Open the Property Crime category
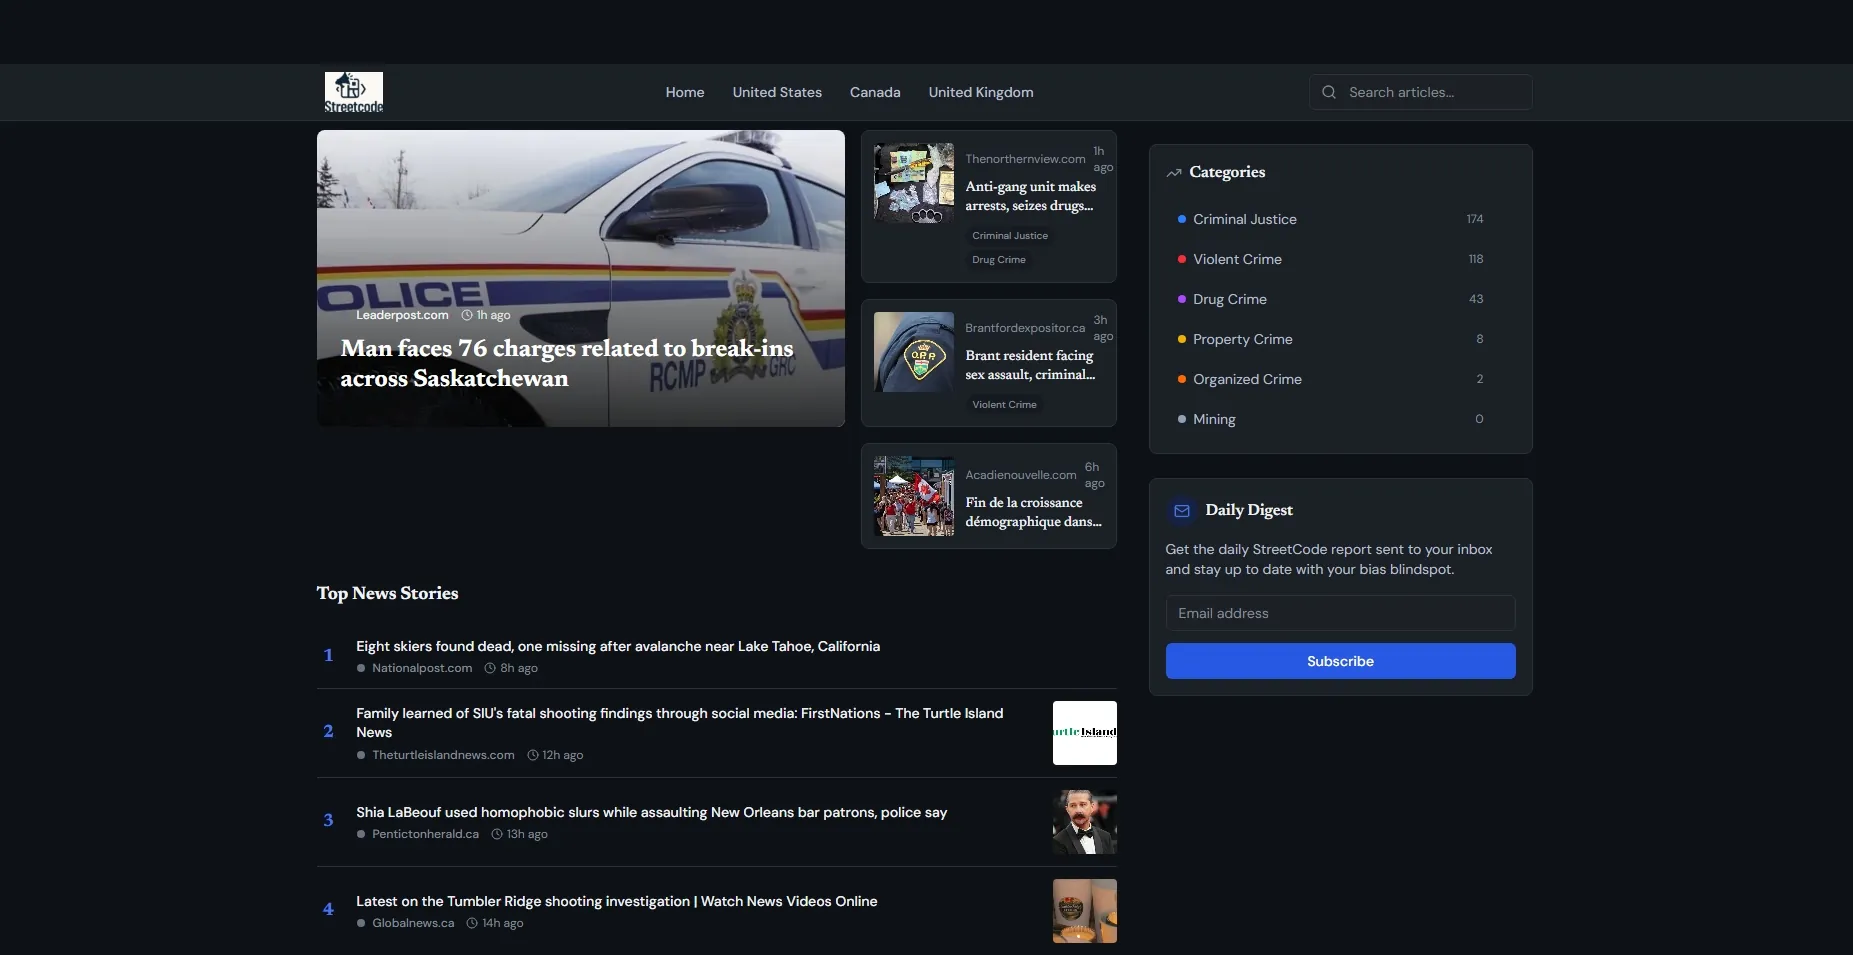This screenshot has width=1853, height=955. (1242, 339)
